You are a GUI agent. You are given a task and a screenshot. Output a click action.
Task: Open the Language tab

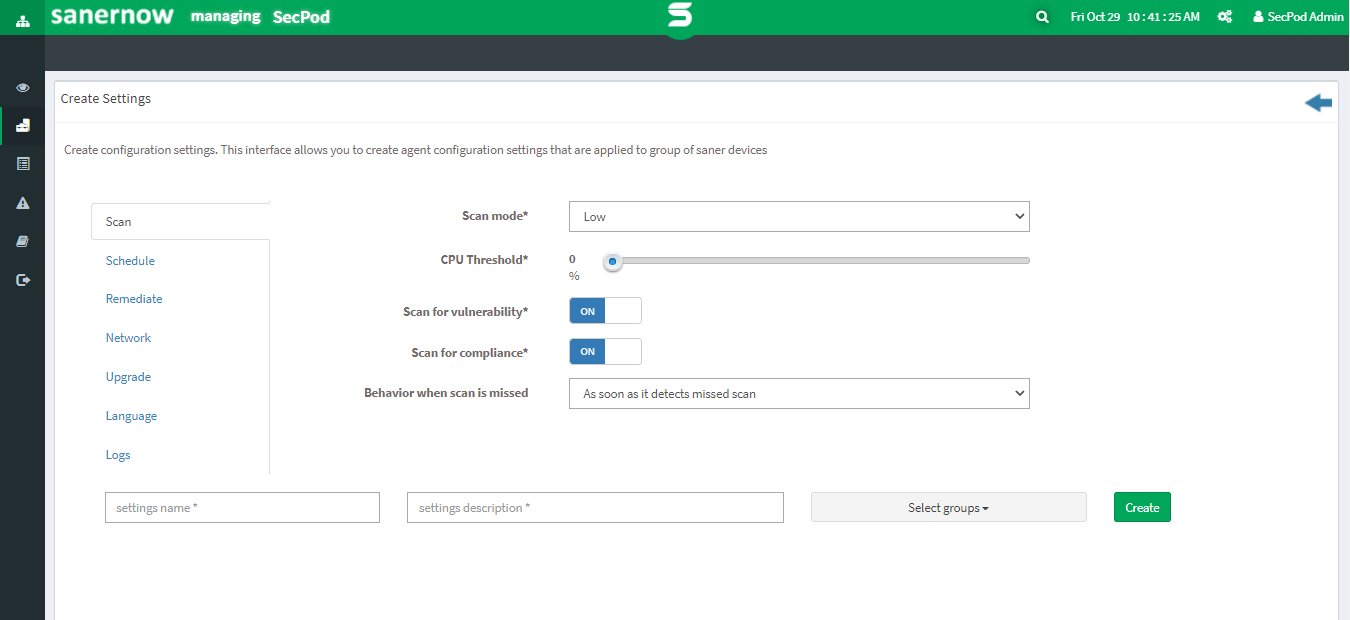click(x=131, y=416)
